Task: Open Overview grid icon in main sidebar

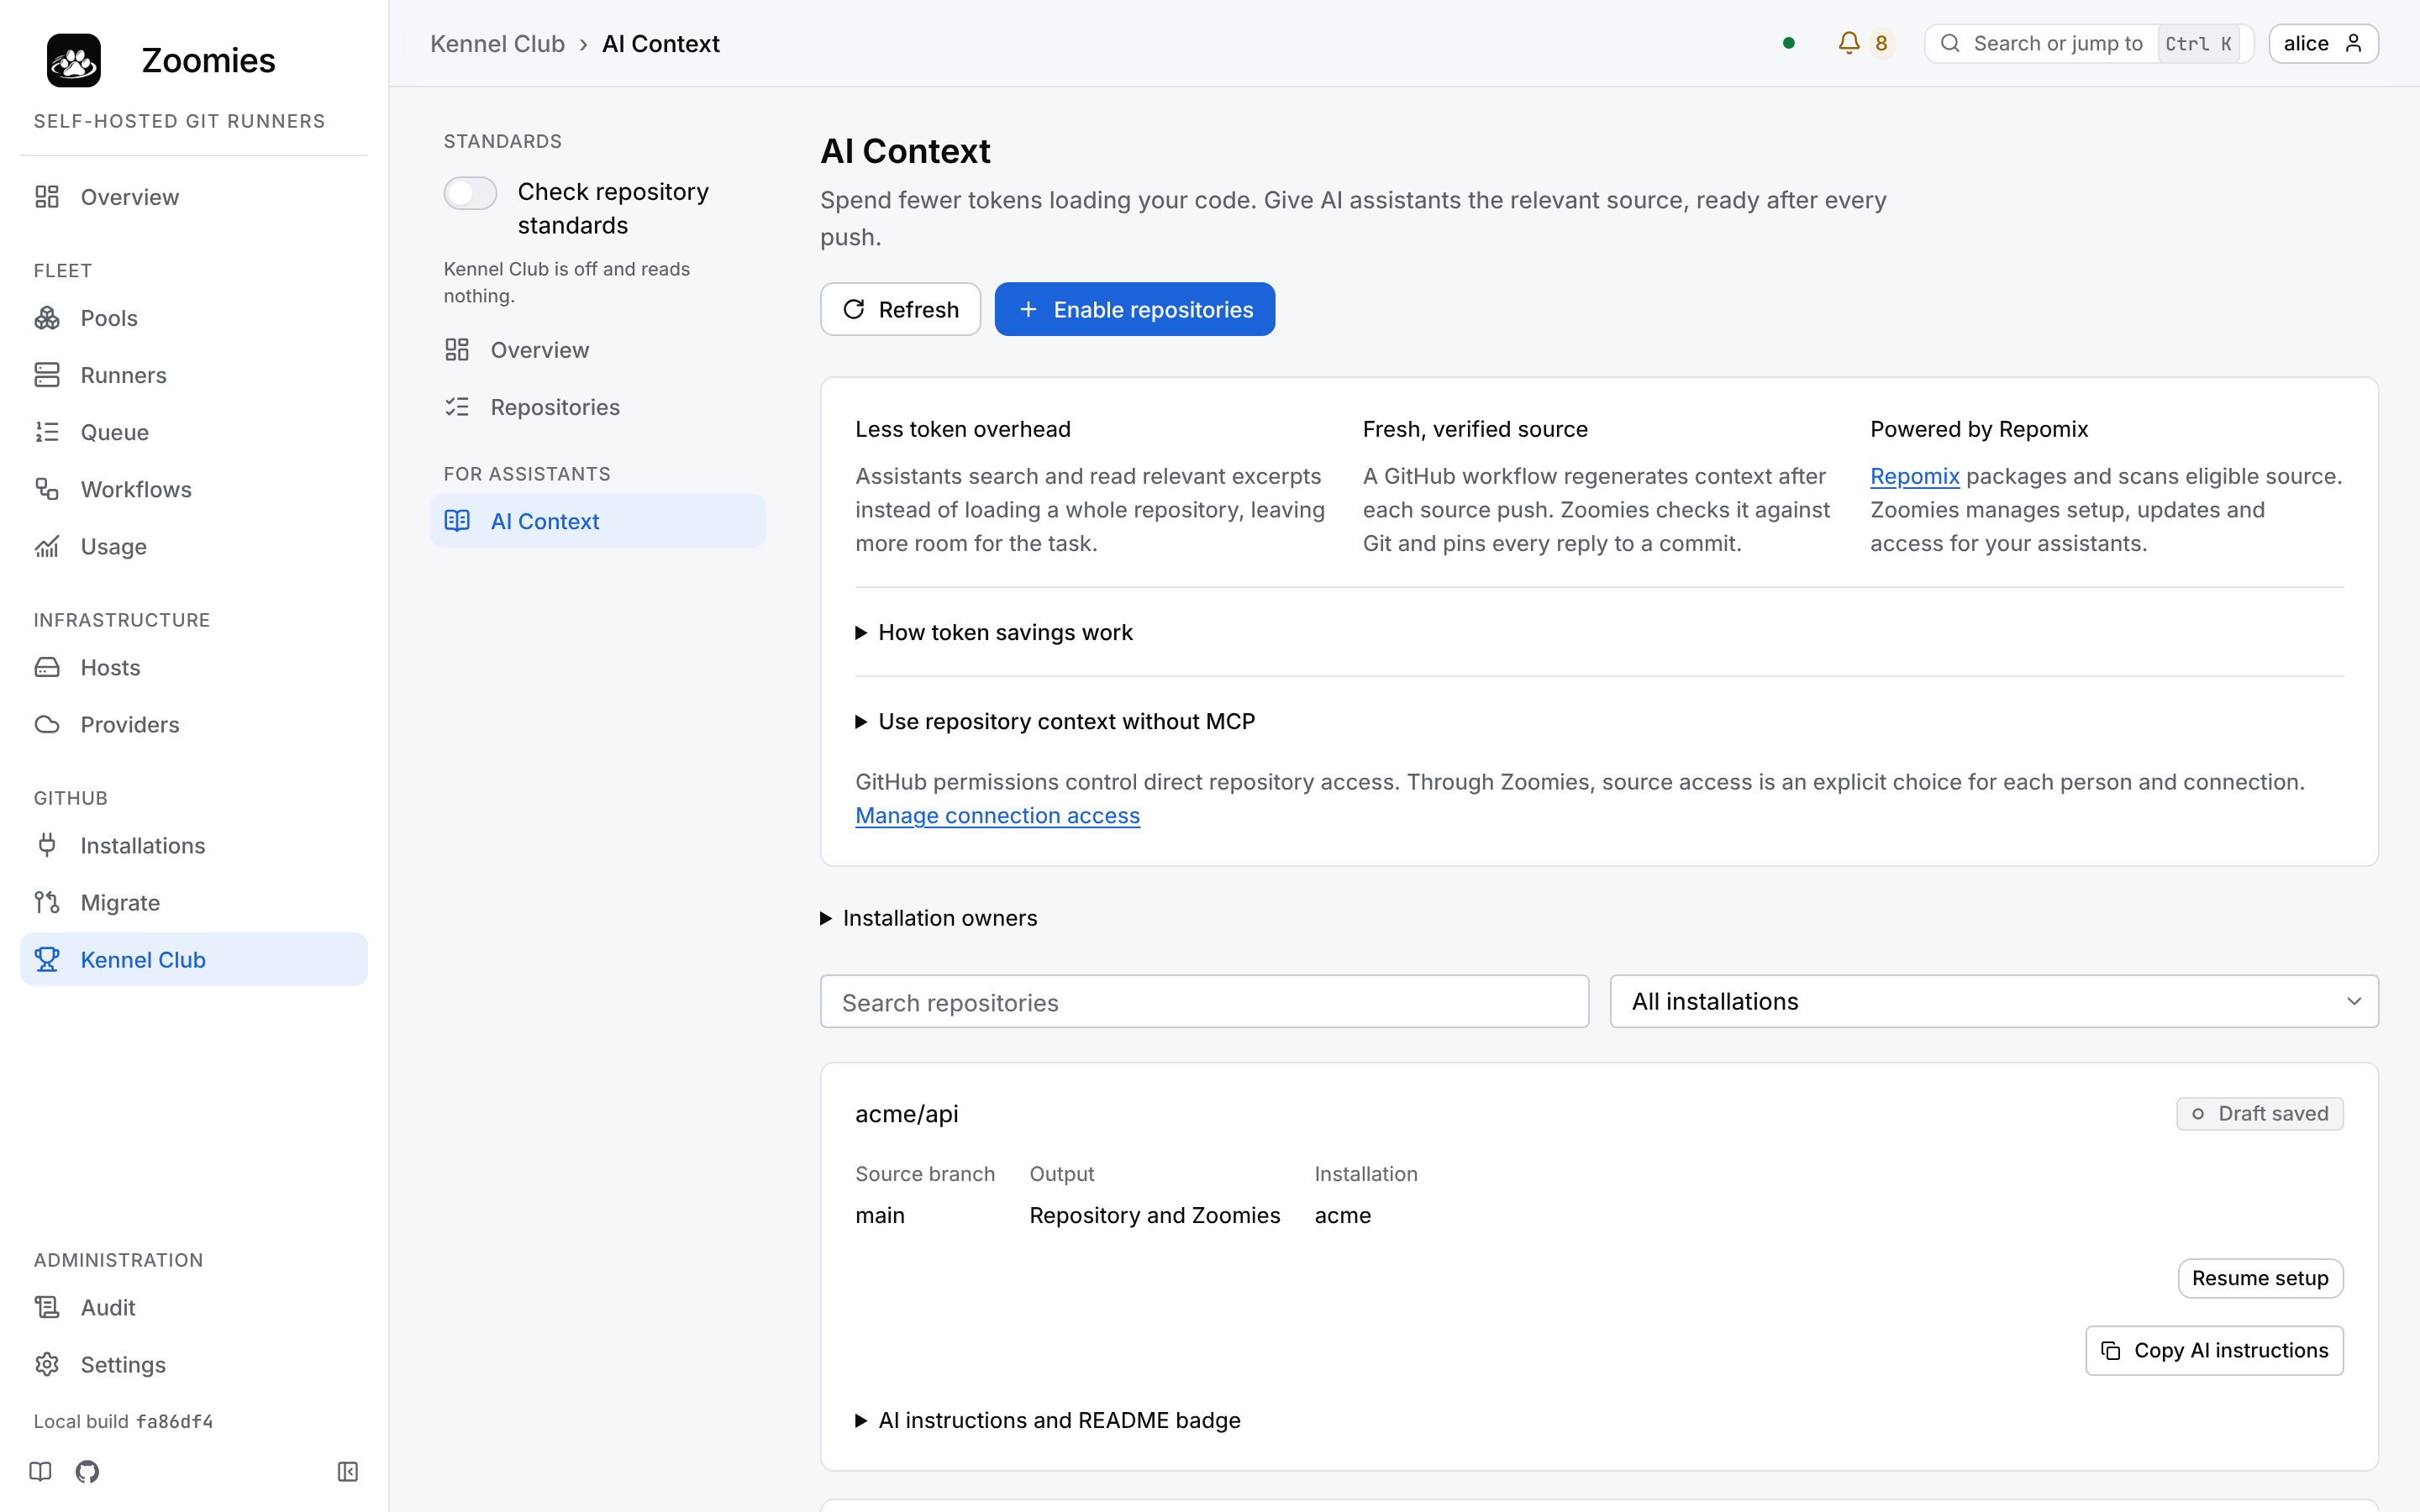Action: [47, 197]
